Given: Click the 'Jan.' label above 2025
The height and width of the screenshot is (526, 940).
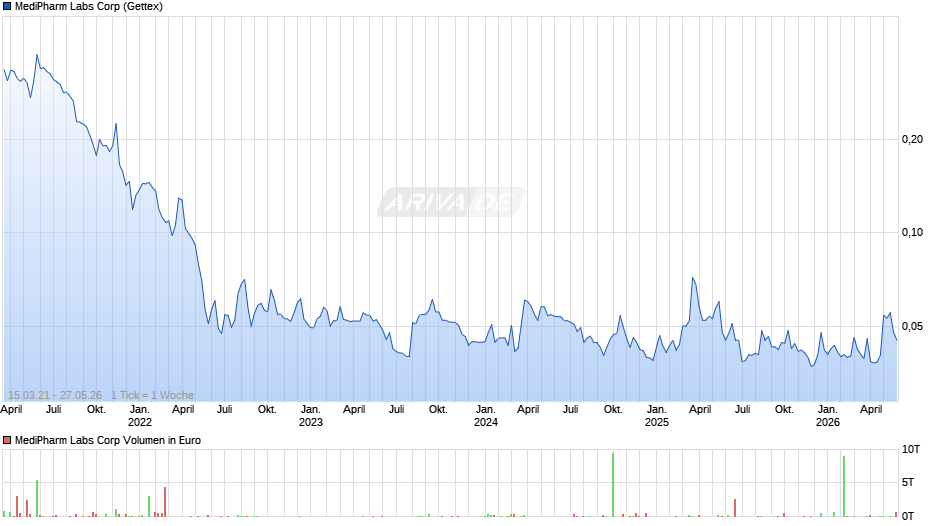Looking at the screenshot, I should coord(656,409).
